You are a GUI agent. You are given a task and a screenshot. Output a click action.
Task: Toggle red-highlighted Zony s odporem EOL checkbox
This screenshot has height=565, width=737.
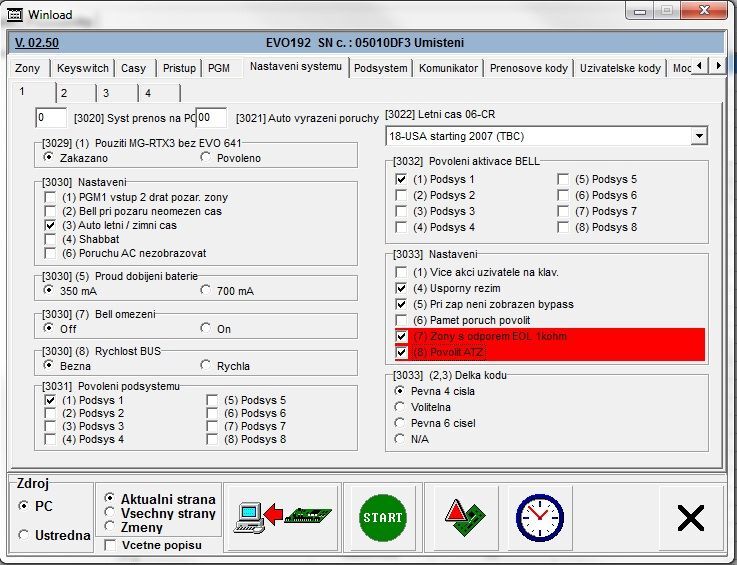(x=402, y=336)
